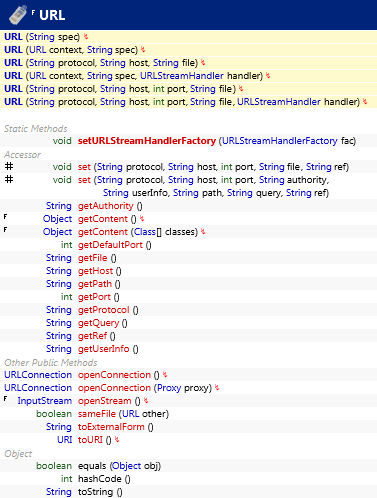
Task: Click the URL class title in header
Action: [x=52, y=15]
